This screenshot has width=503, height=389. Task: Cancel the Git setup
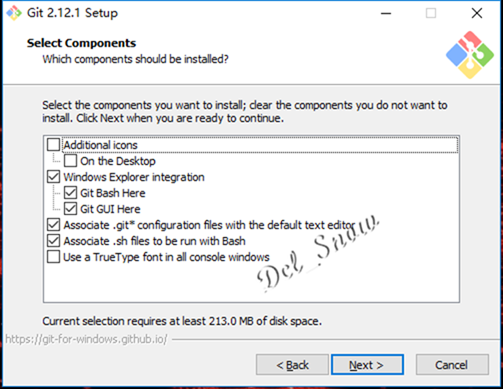point(452,365)
